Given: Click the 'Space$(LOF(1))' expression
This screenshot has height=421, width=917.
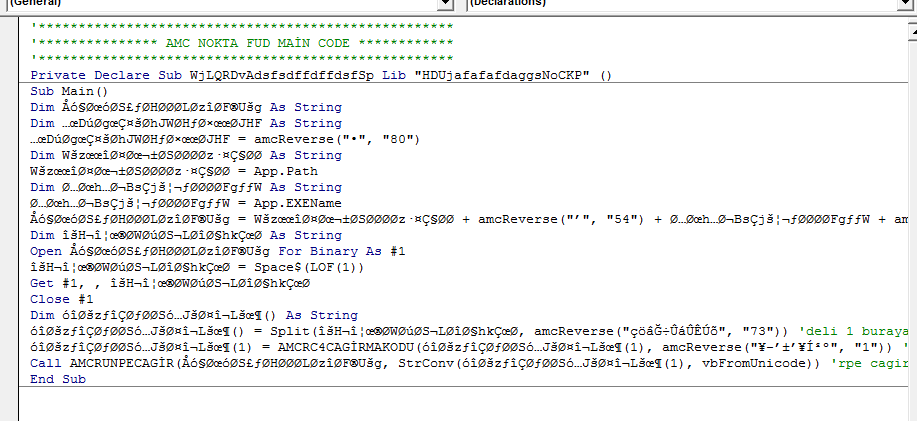Looking at the screenshot, I should (309, 267).
